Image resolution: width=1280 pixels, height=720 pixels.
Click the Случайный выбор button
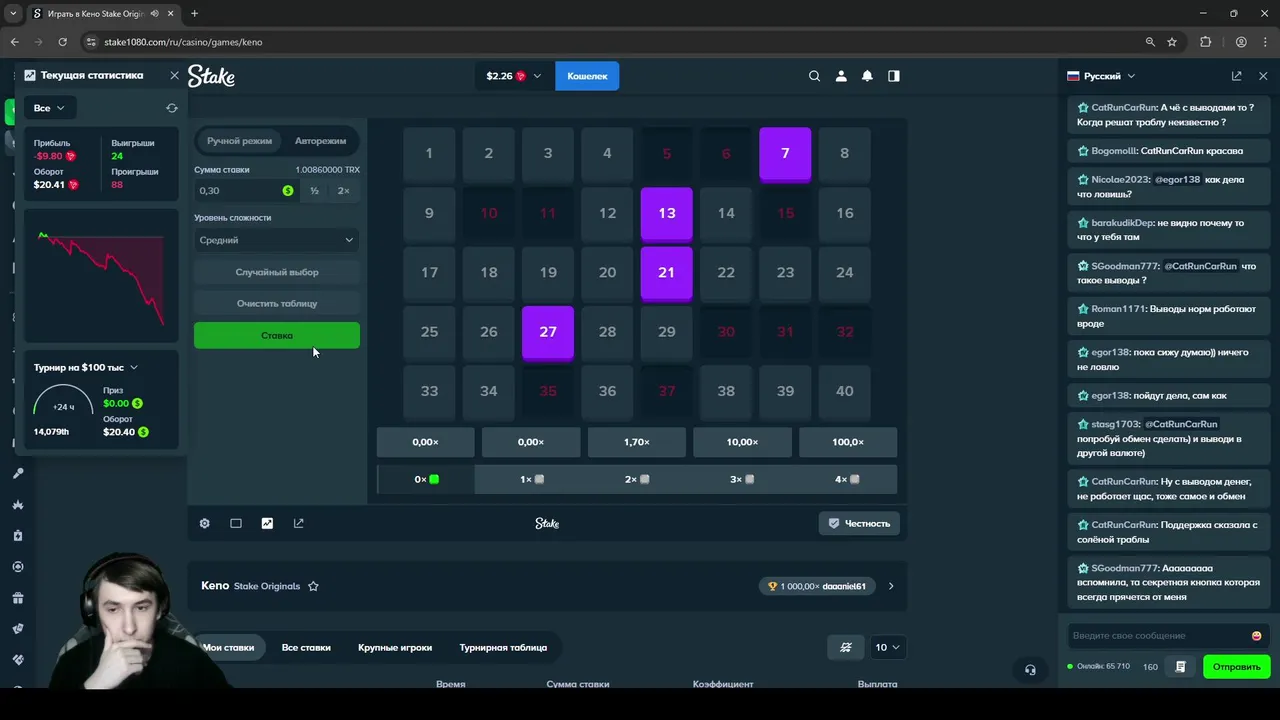click(x=277, y=272)
